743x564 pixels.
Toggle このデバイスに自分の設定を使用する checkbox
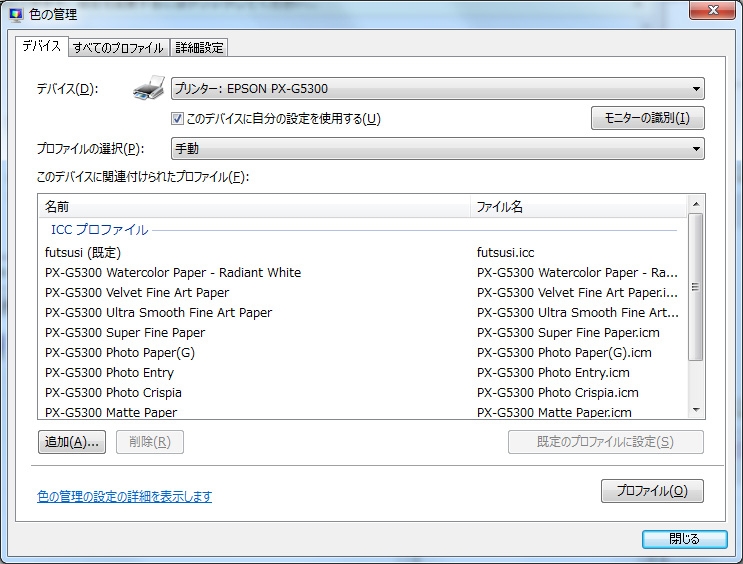click(x=177, y=118)
